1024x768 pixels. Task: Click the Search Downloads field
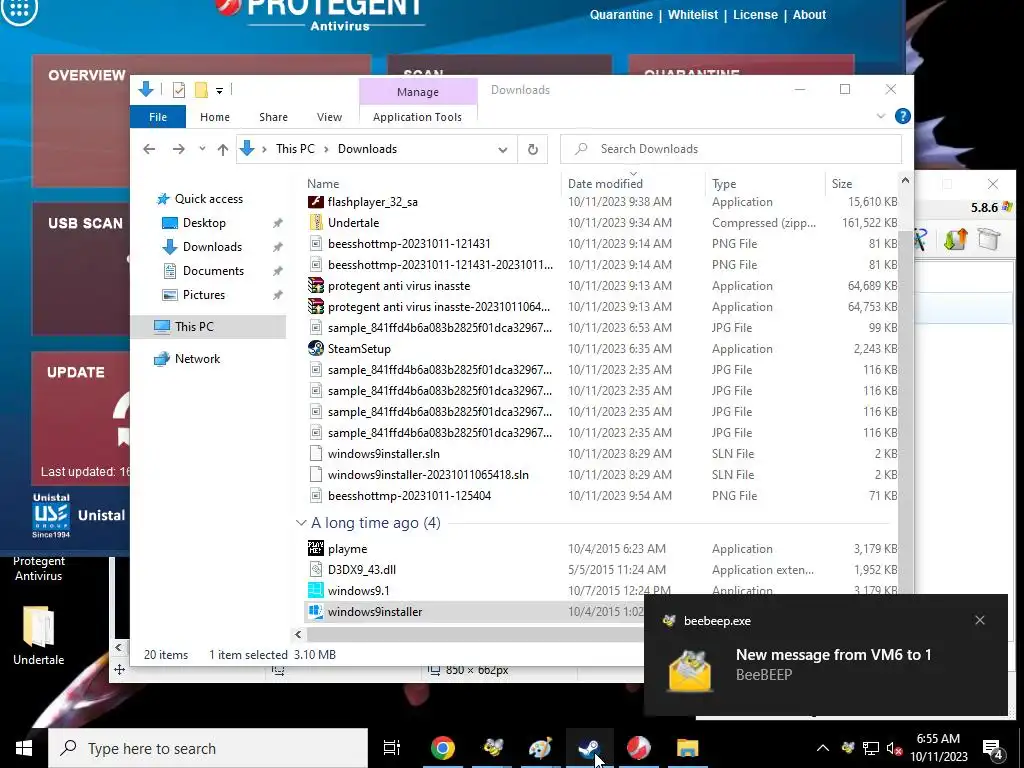(x=731, y=149)
